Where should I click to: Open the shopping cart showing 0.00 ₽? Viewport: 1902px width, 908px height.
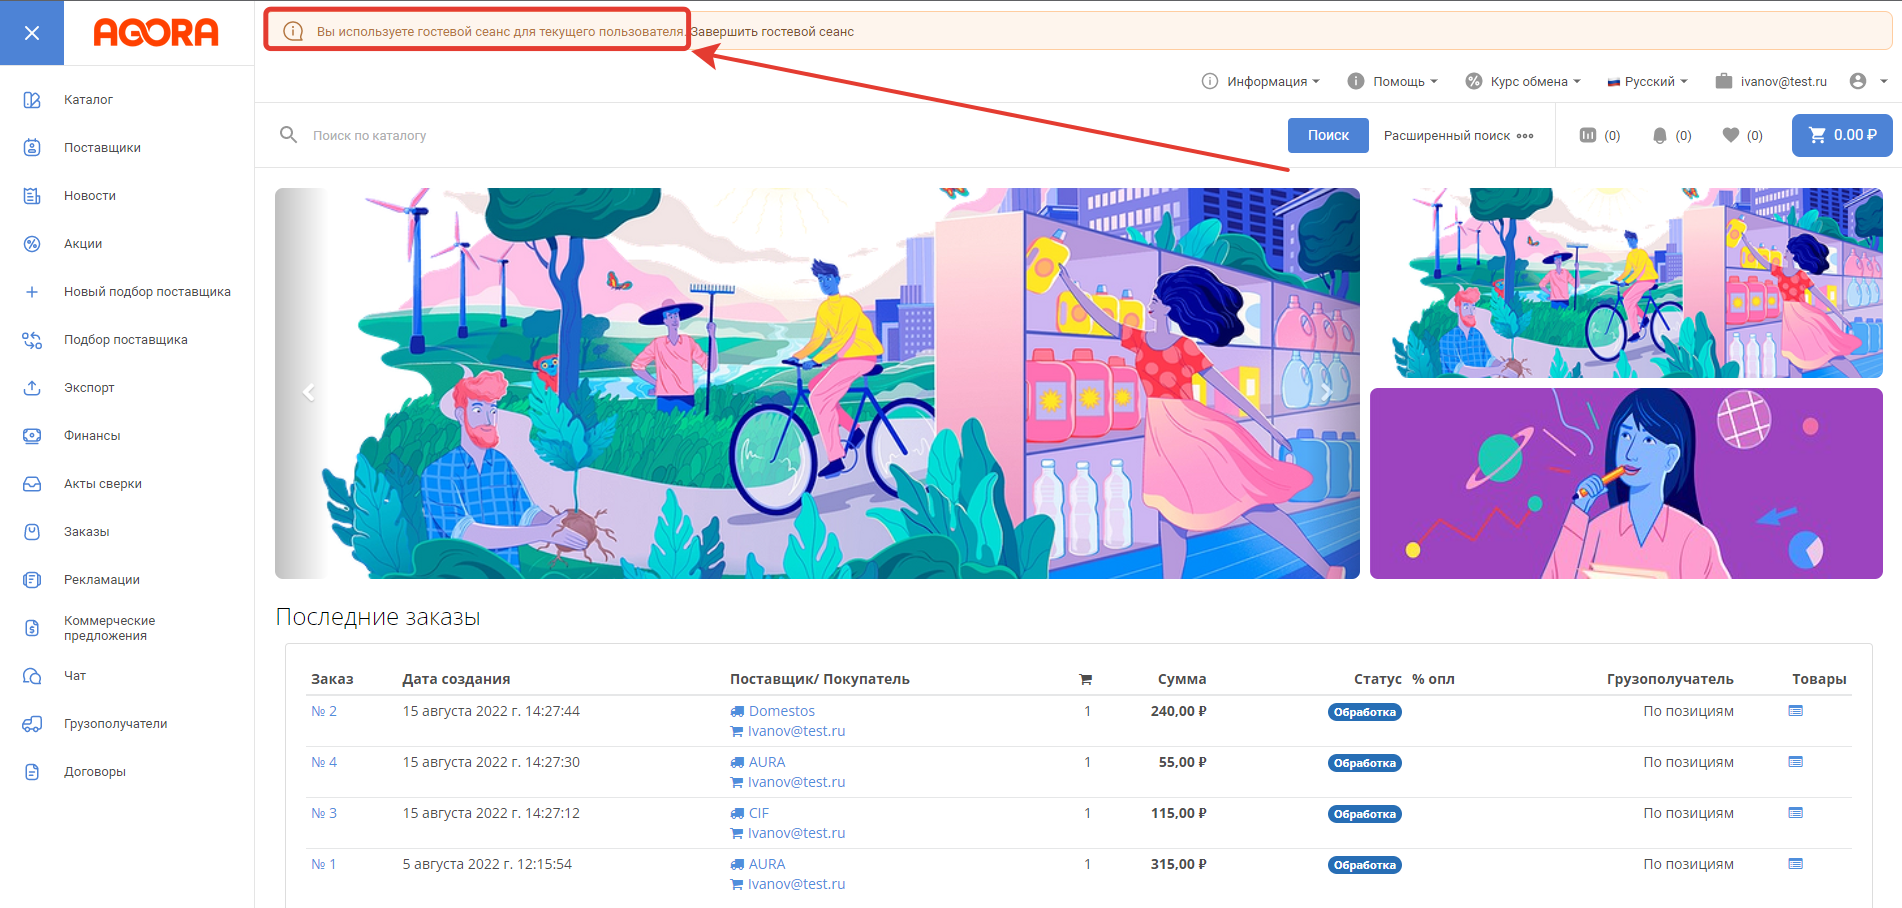coord(1842,135)
